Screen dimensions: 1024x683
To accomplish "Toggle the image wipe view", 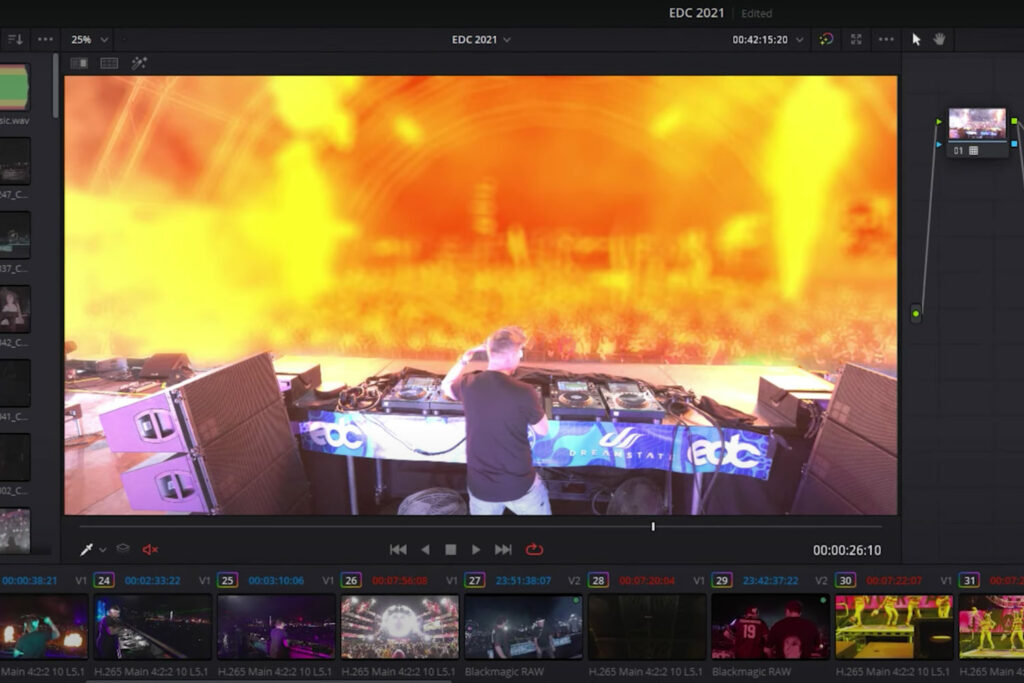I will click(x=79, y=63).
